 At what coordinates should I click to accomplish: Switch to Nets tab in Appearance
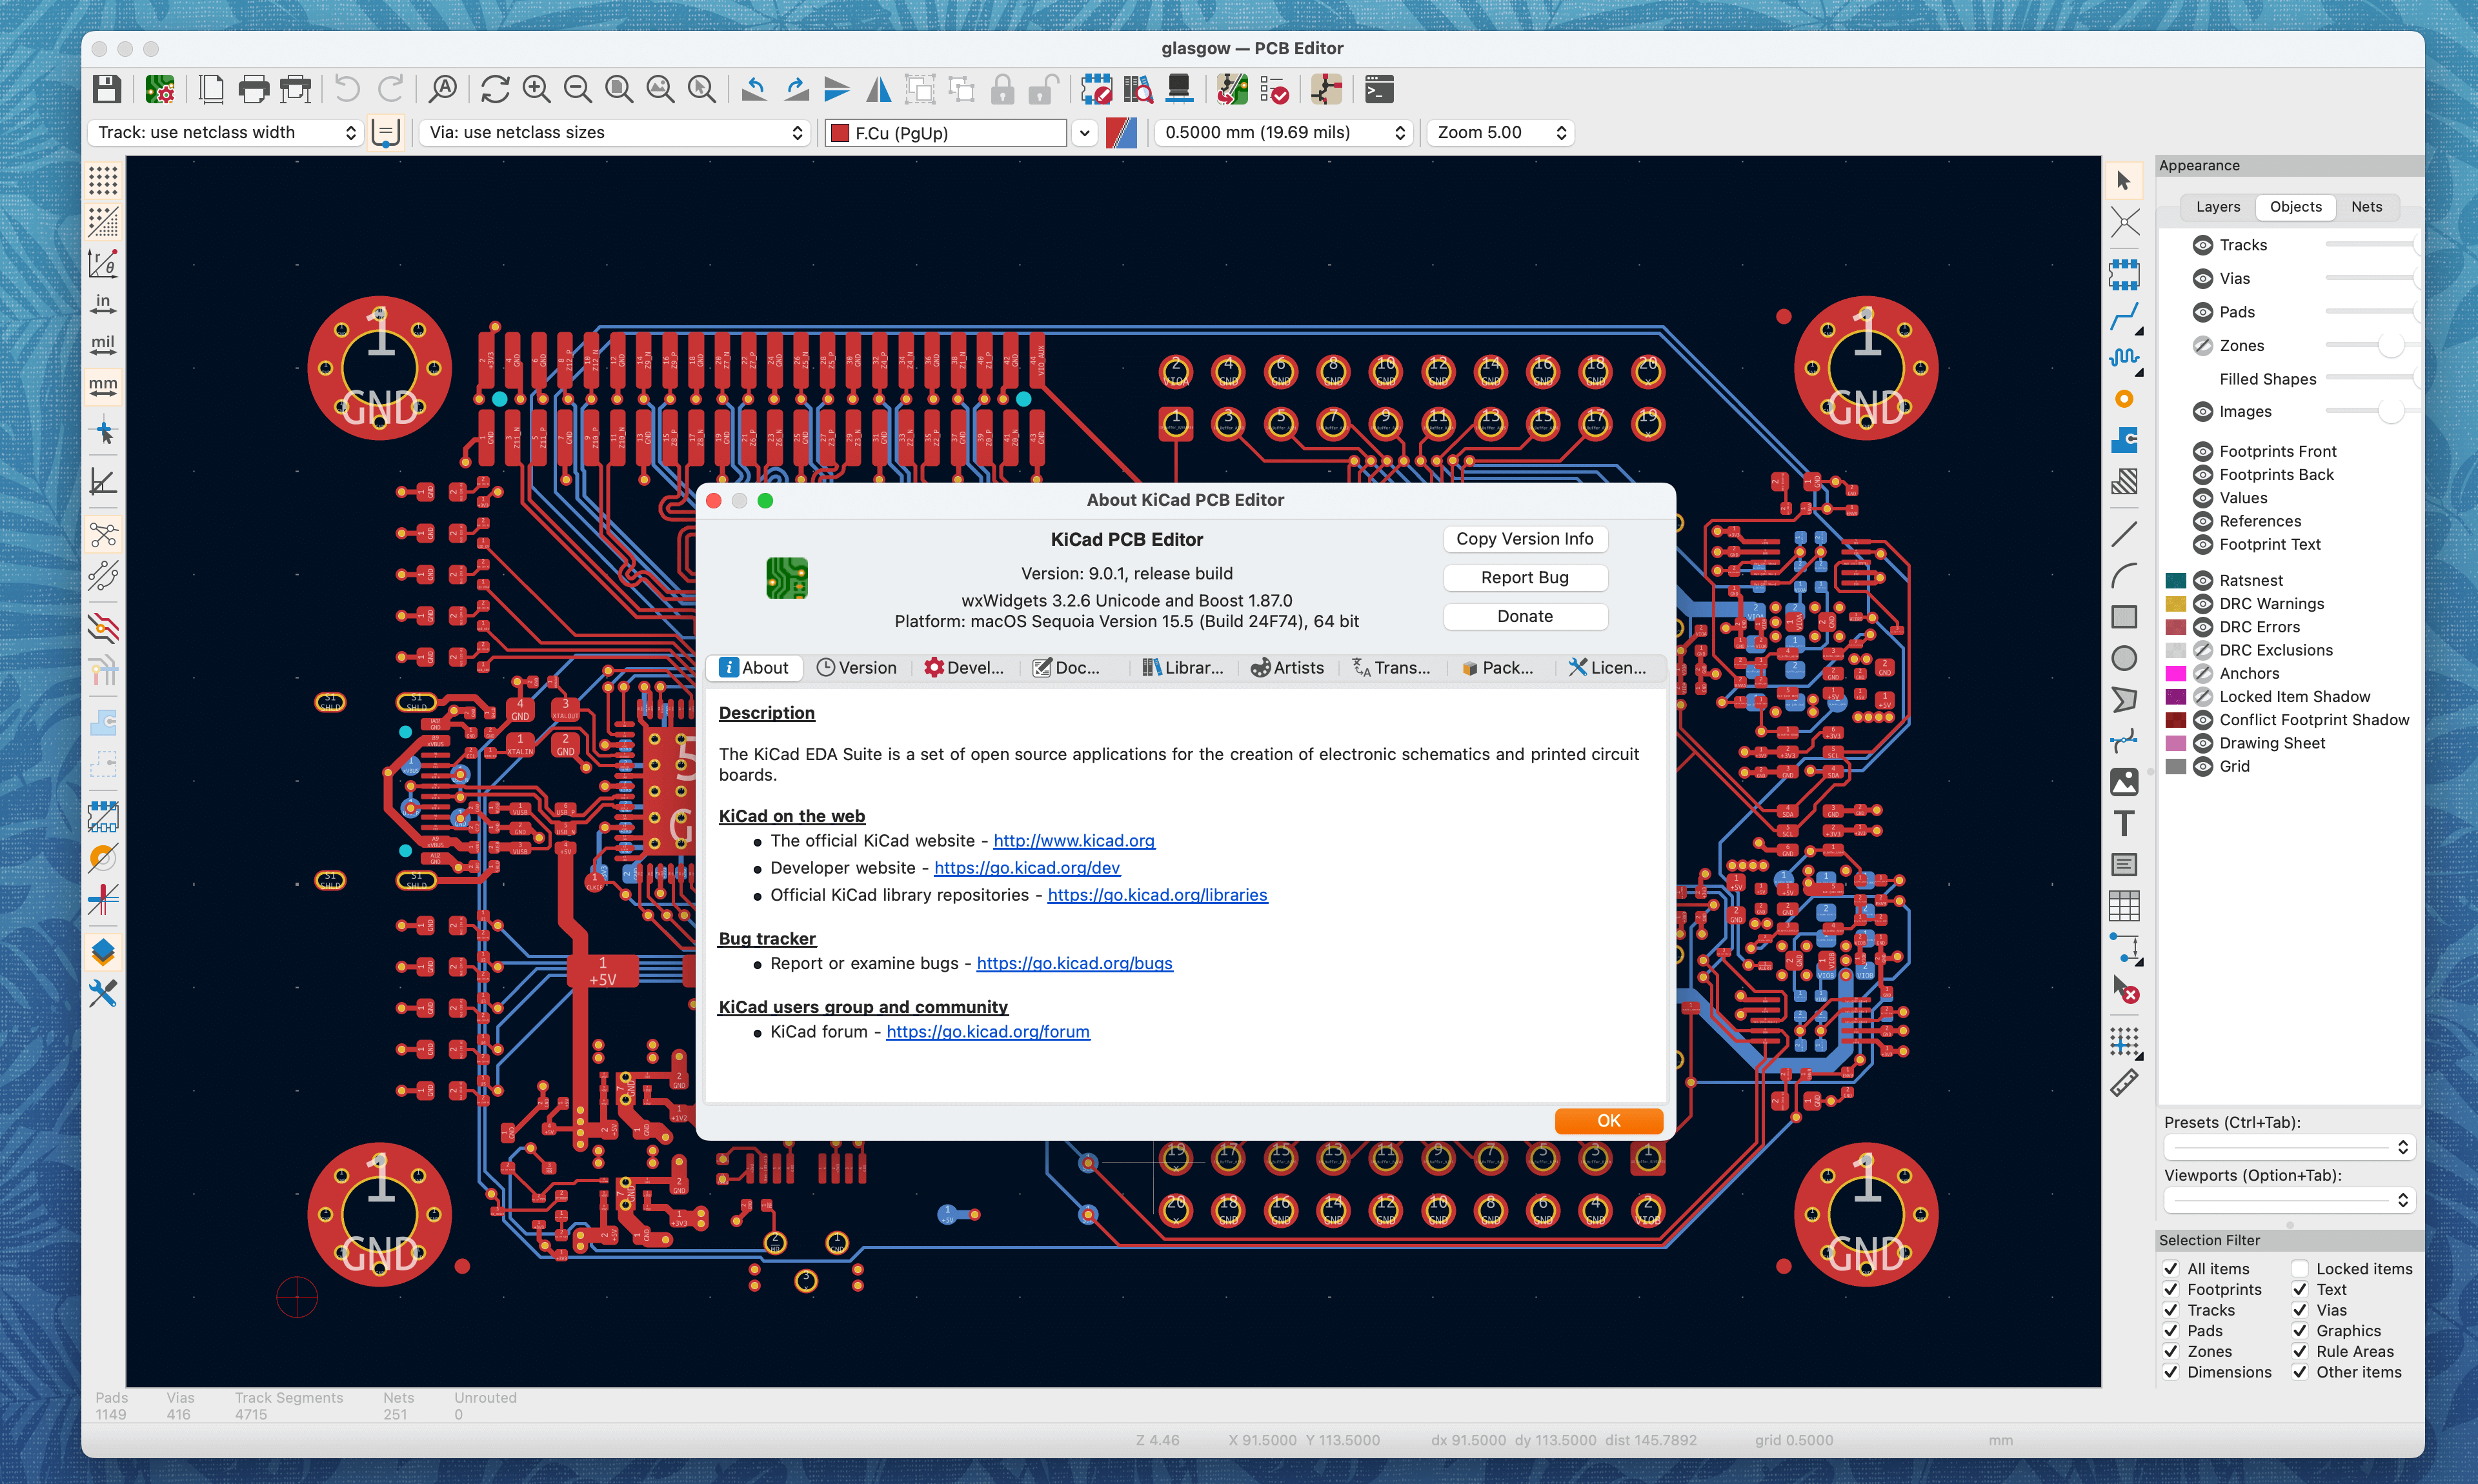coord(2366,207)
